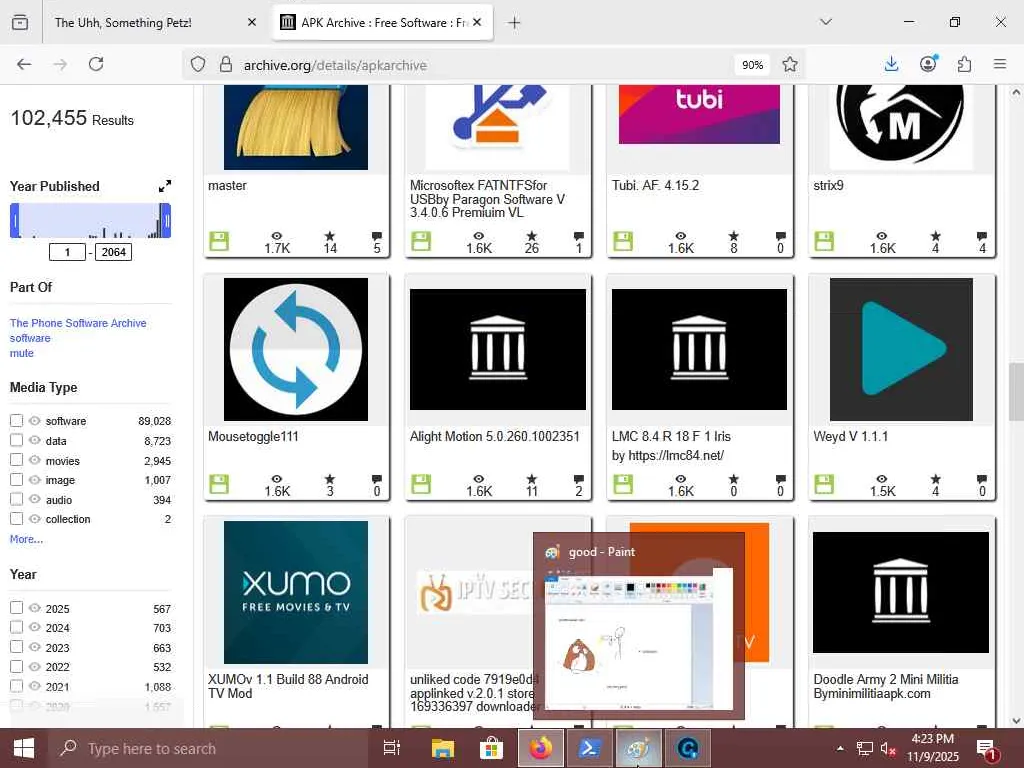
Task: Expand the Year Published histogram
Action: point(165,186)
